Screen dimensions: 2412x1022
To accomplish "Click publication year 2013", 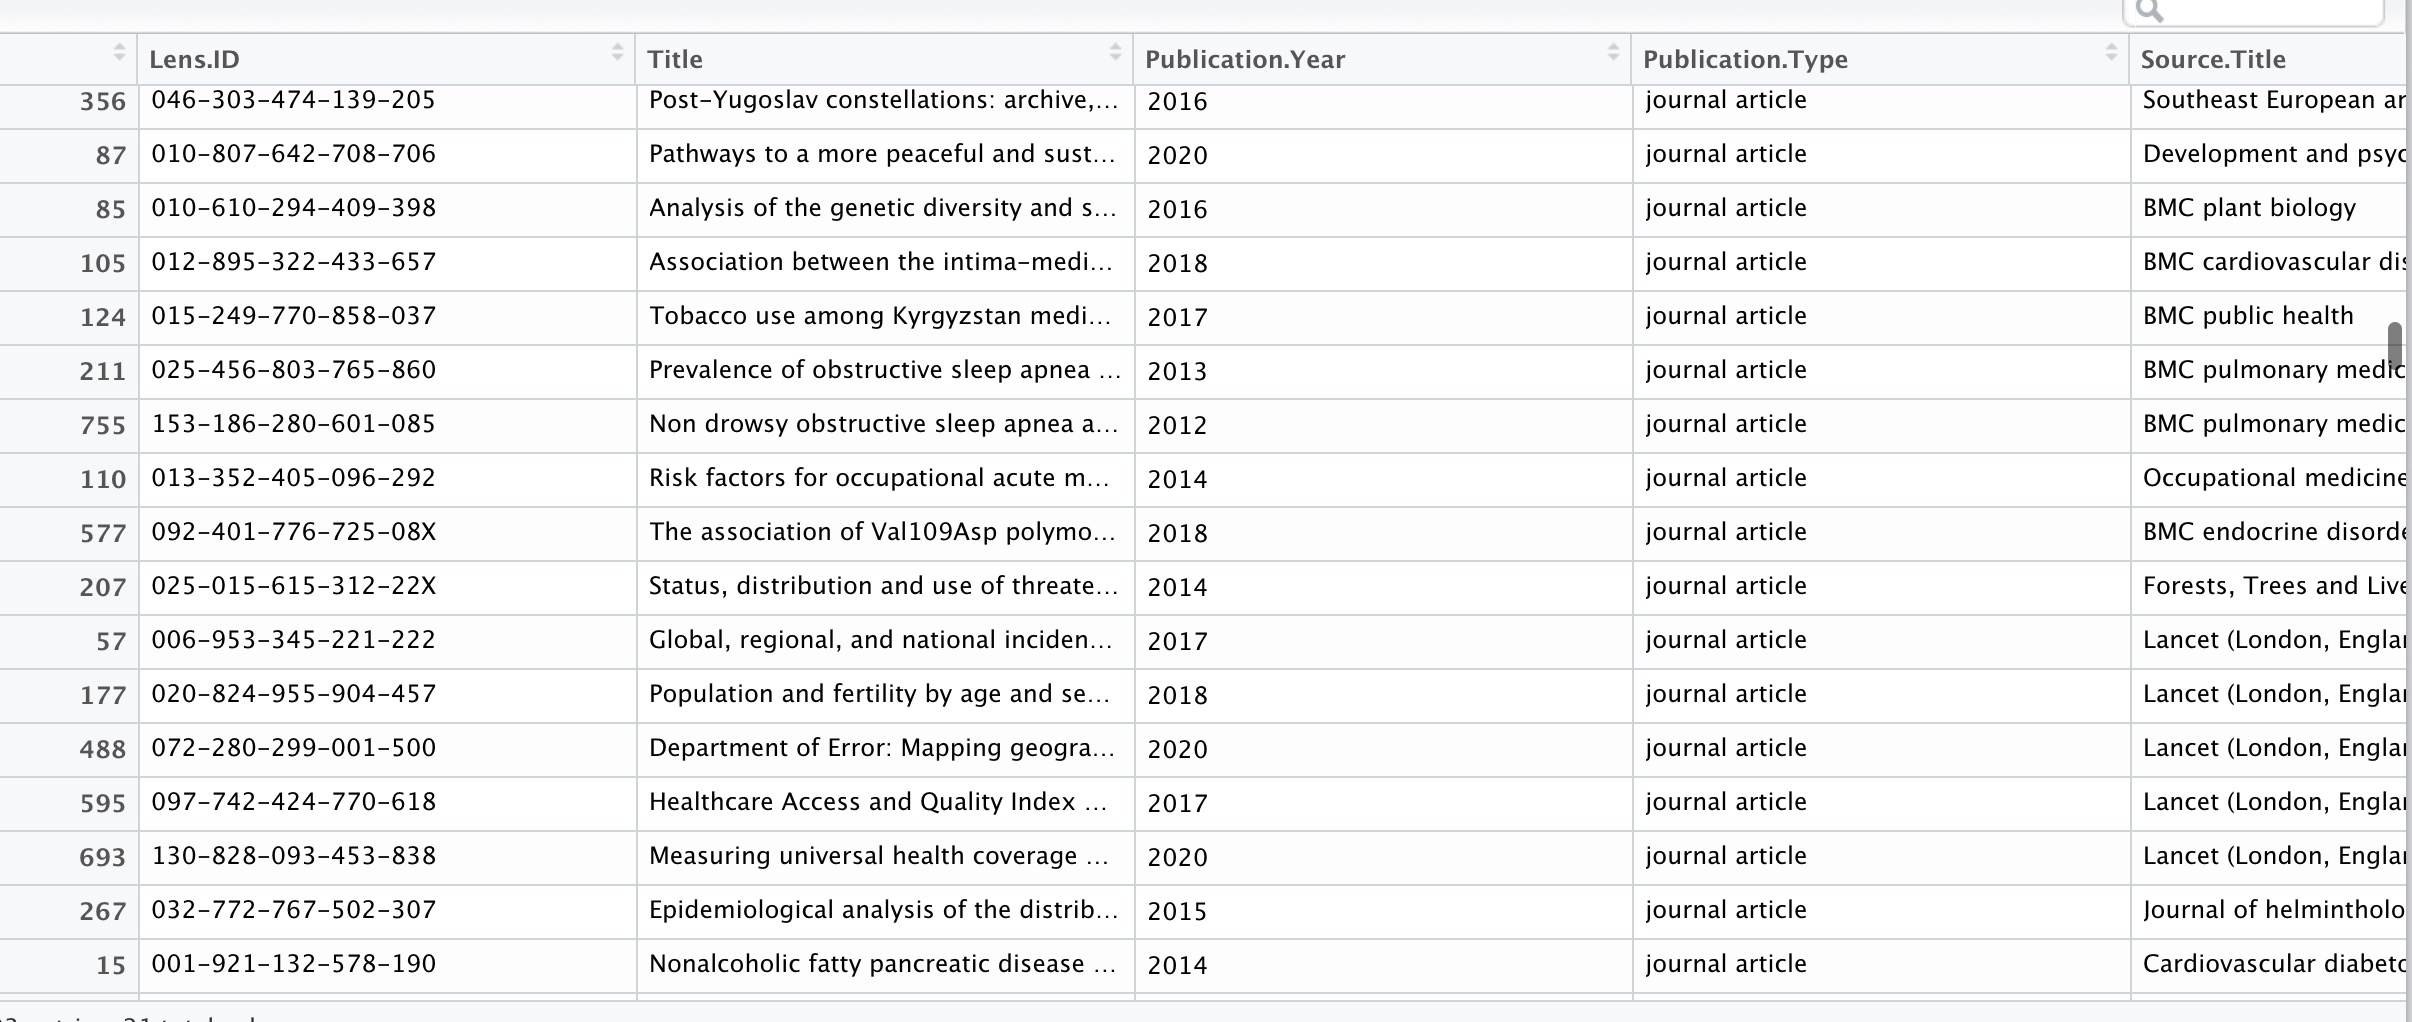I will (x=1177, y=372).
